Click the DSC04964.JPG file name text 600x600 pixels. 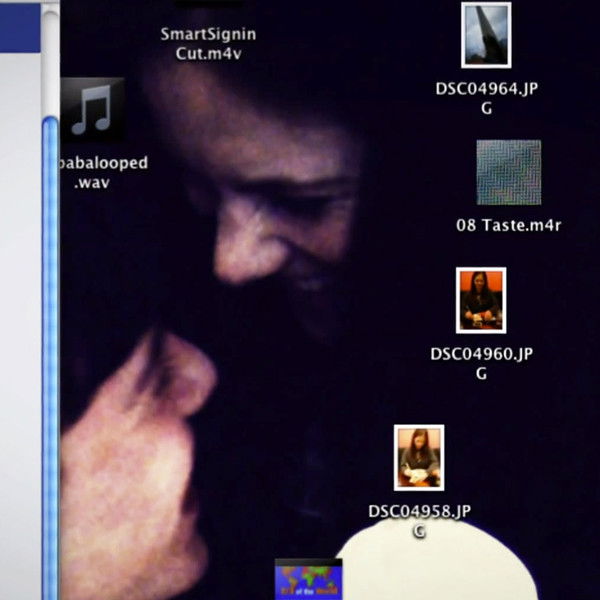pyautogui.click(x=486, y=98)
